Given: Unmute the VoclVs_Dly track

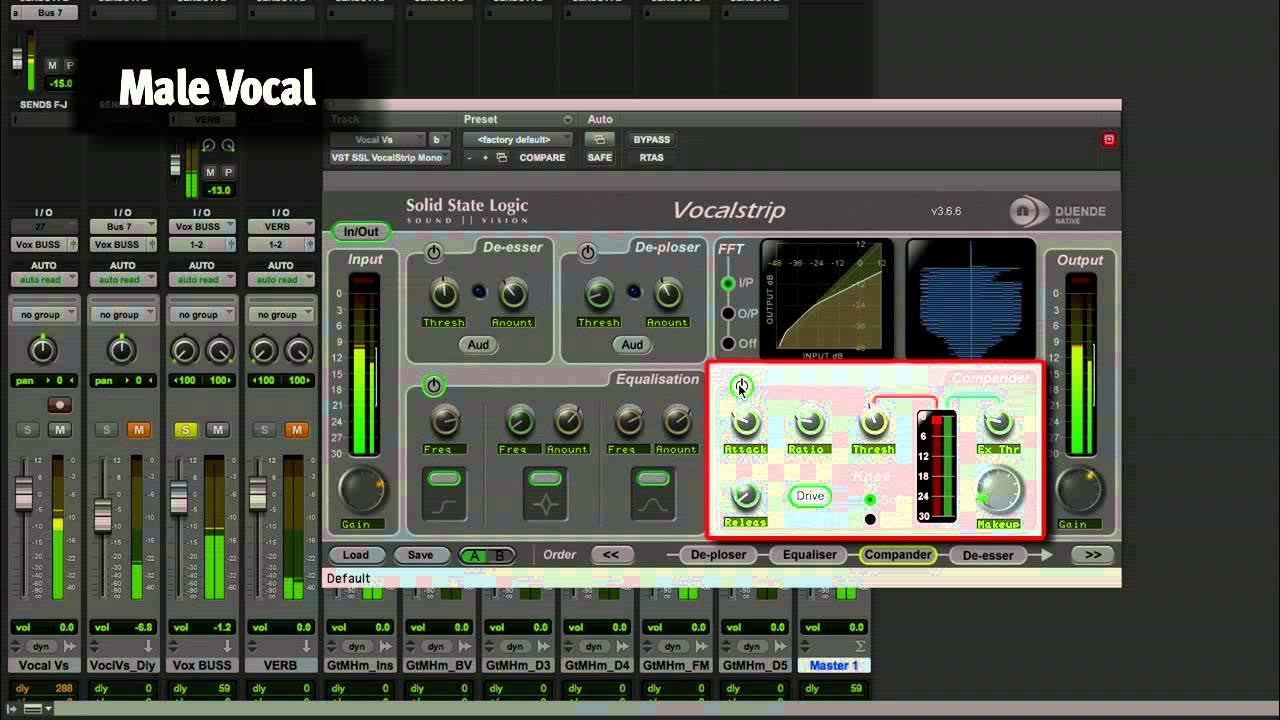Looking at the screenshot, I should click(138, 430).
